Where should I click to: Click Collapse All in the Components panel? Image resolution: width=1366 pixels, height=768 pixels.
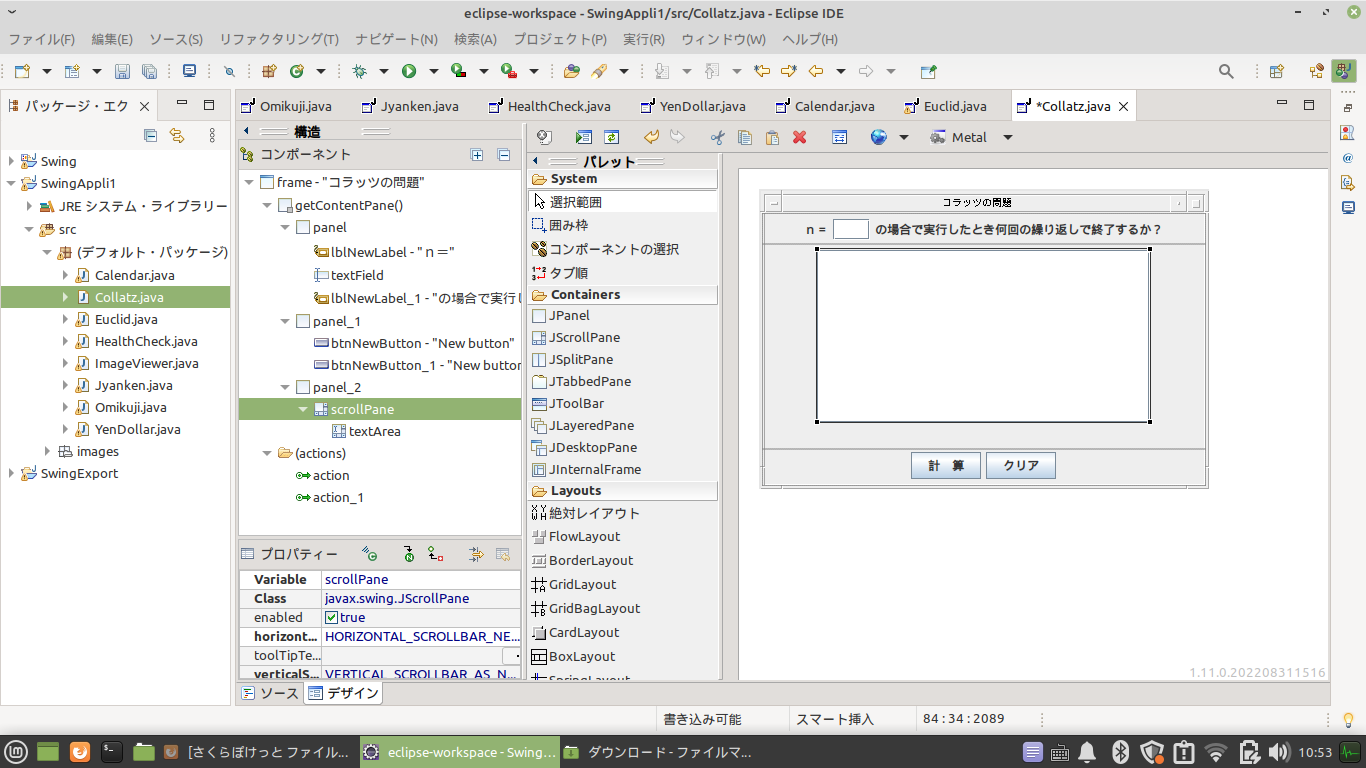[x=504, y=155]
